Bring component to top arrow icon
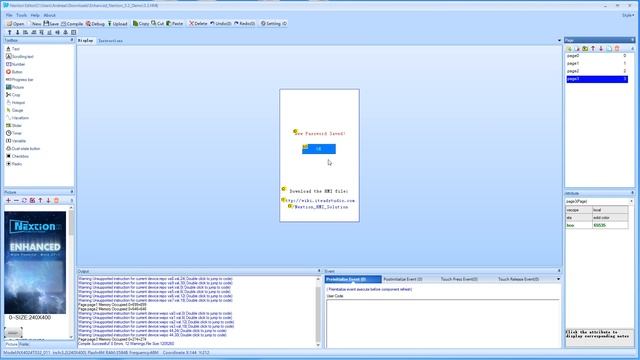This screenshot has width=640, height=360. pyautogui.click(x=10, y=32)
